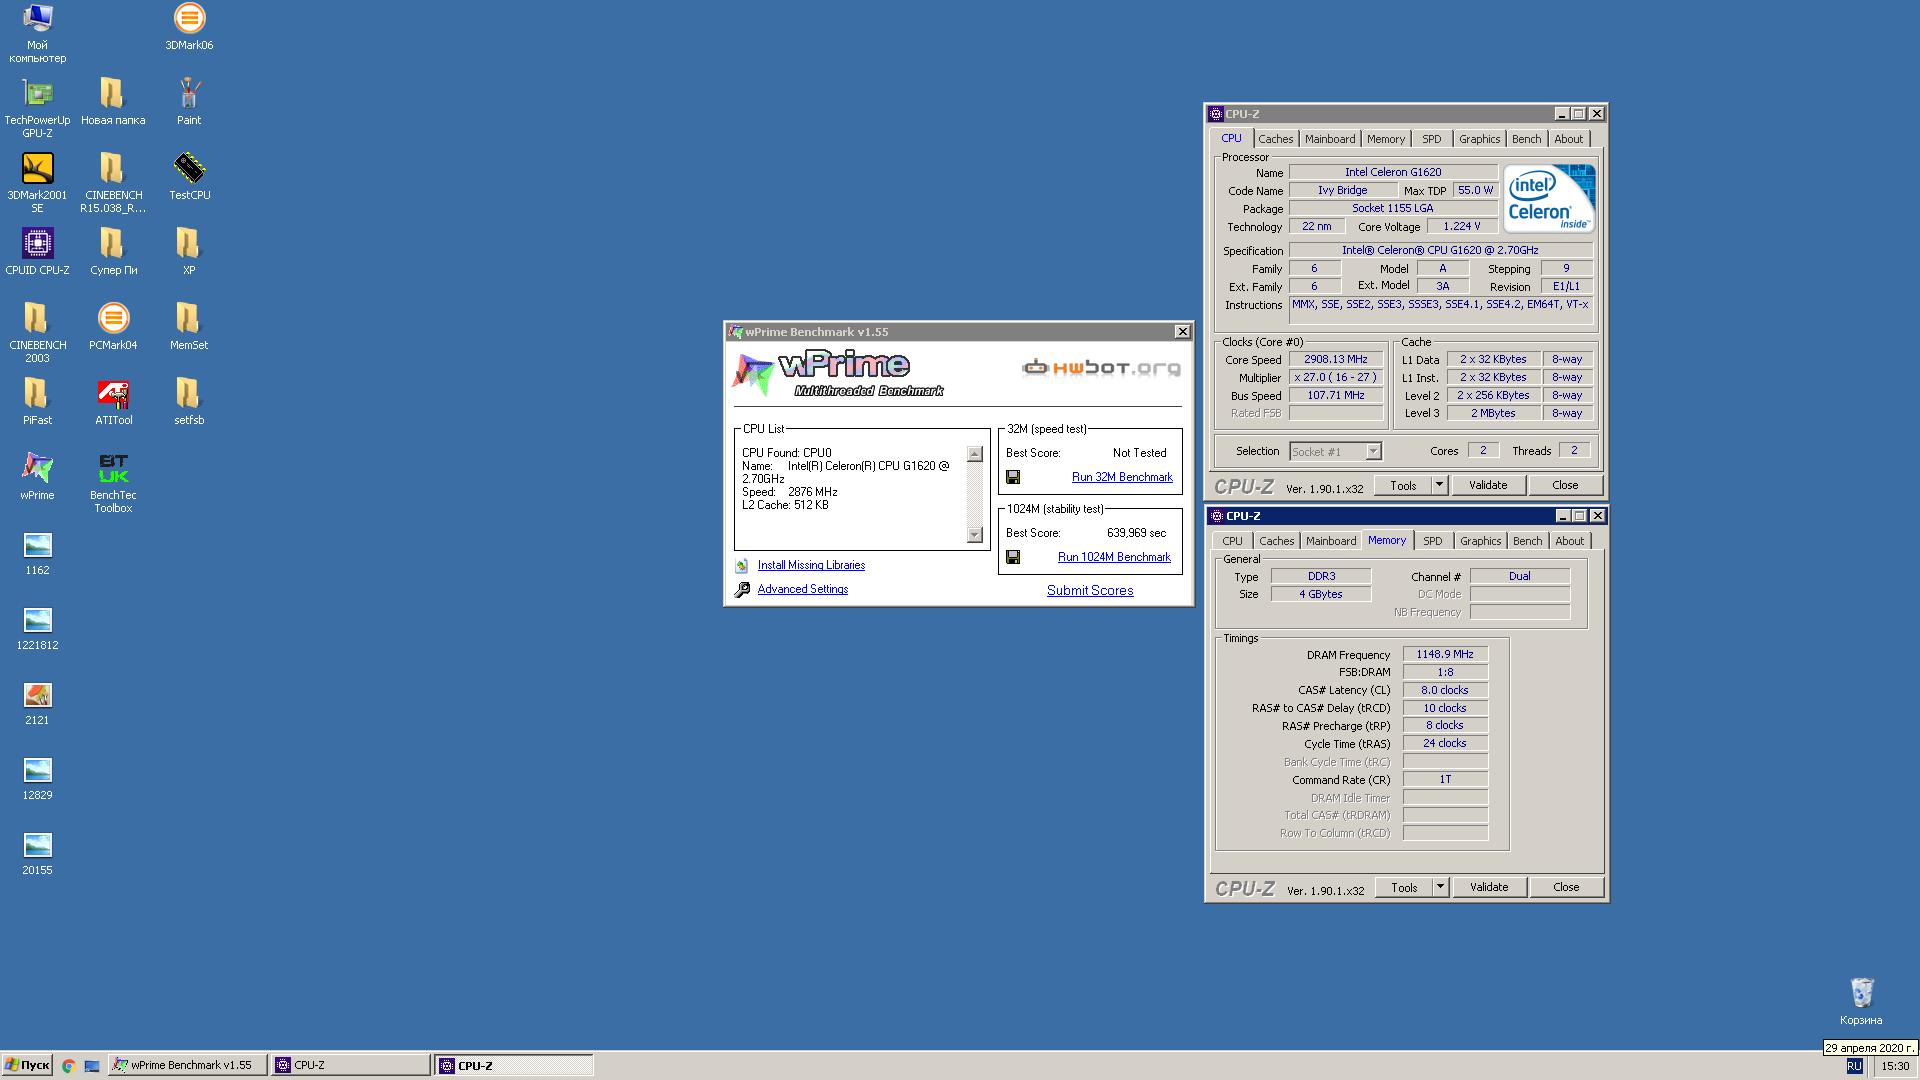
Task: Open Graphics tab in upper CPU-Z window
Action: (x=1479, y=139)
